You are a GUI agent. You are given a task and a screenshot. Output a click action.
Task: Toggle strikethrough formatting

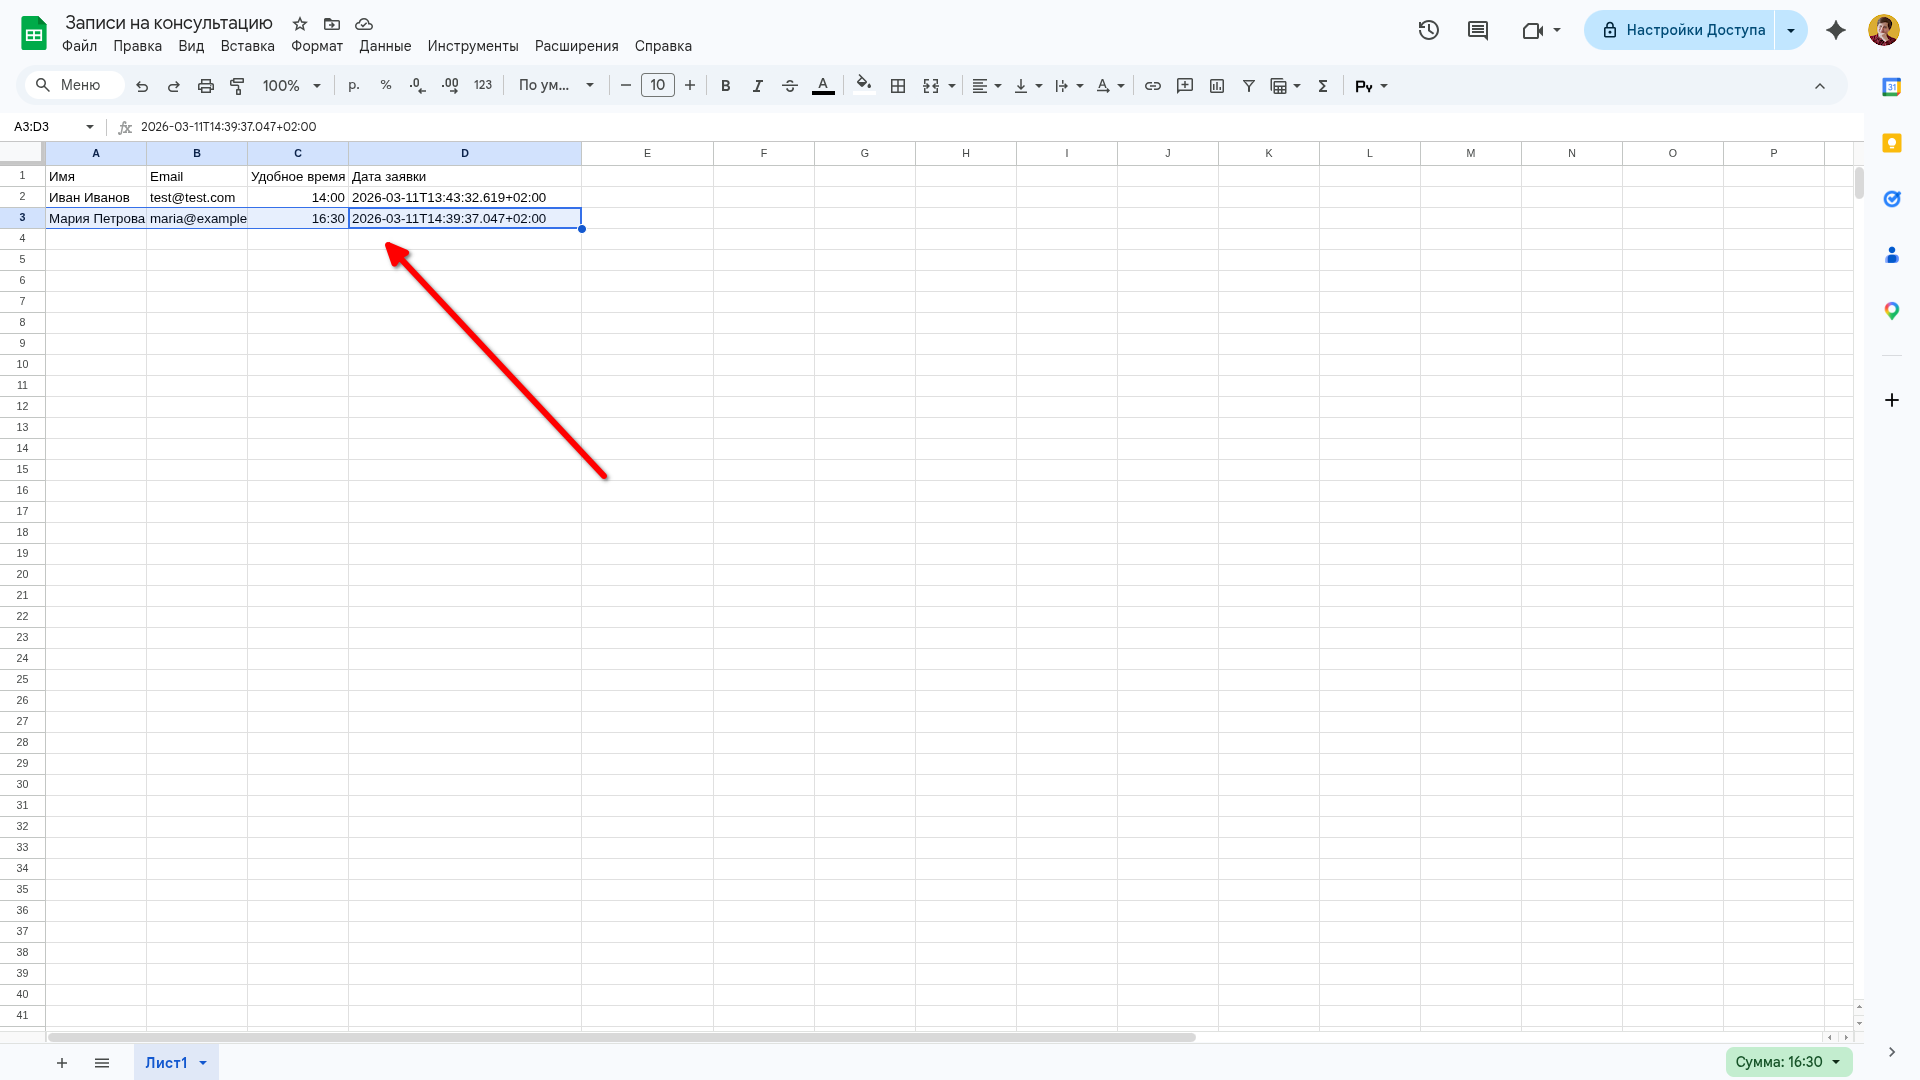click(790, 86)
